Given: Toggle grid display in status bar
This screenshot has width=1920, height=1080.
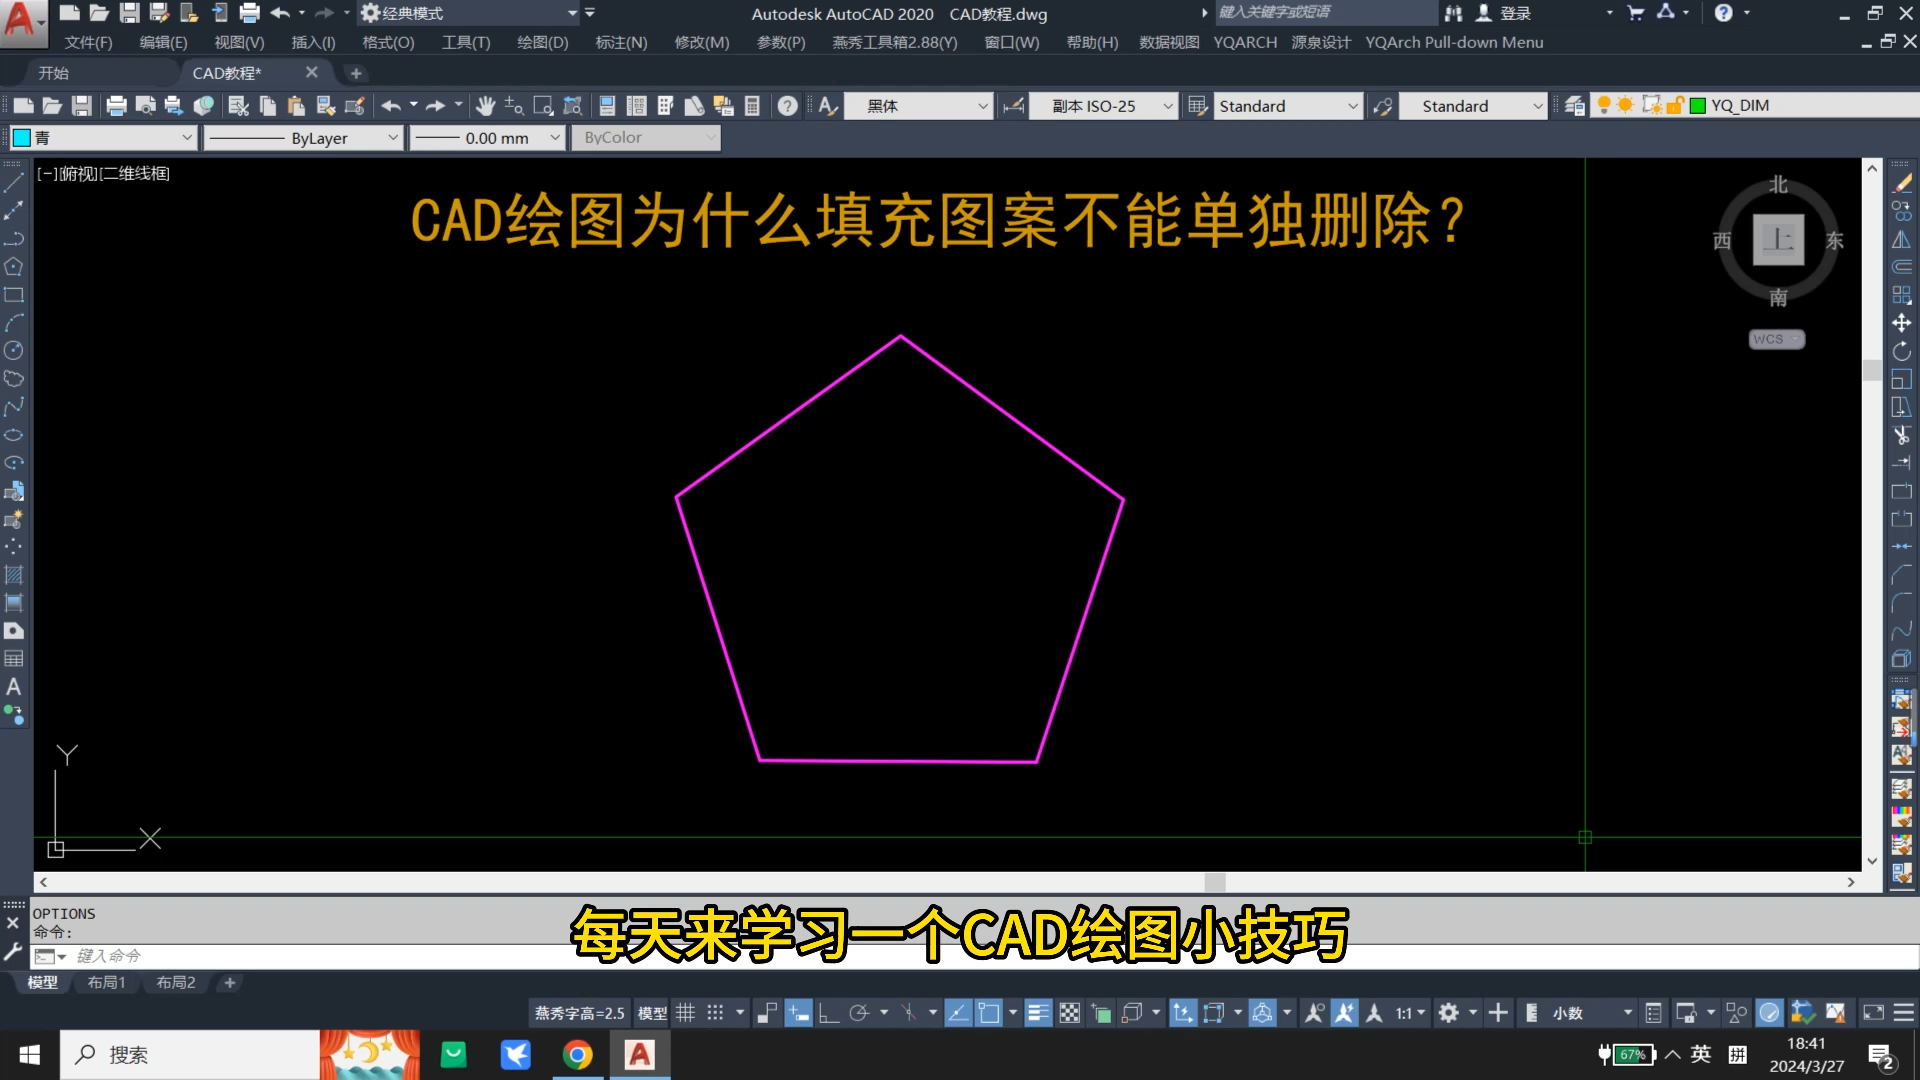Looking at the screenshot, I should tap(685, 1013).
